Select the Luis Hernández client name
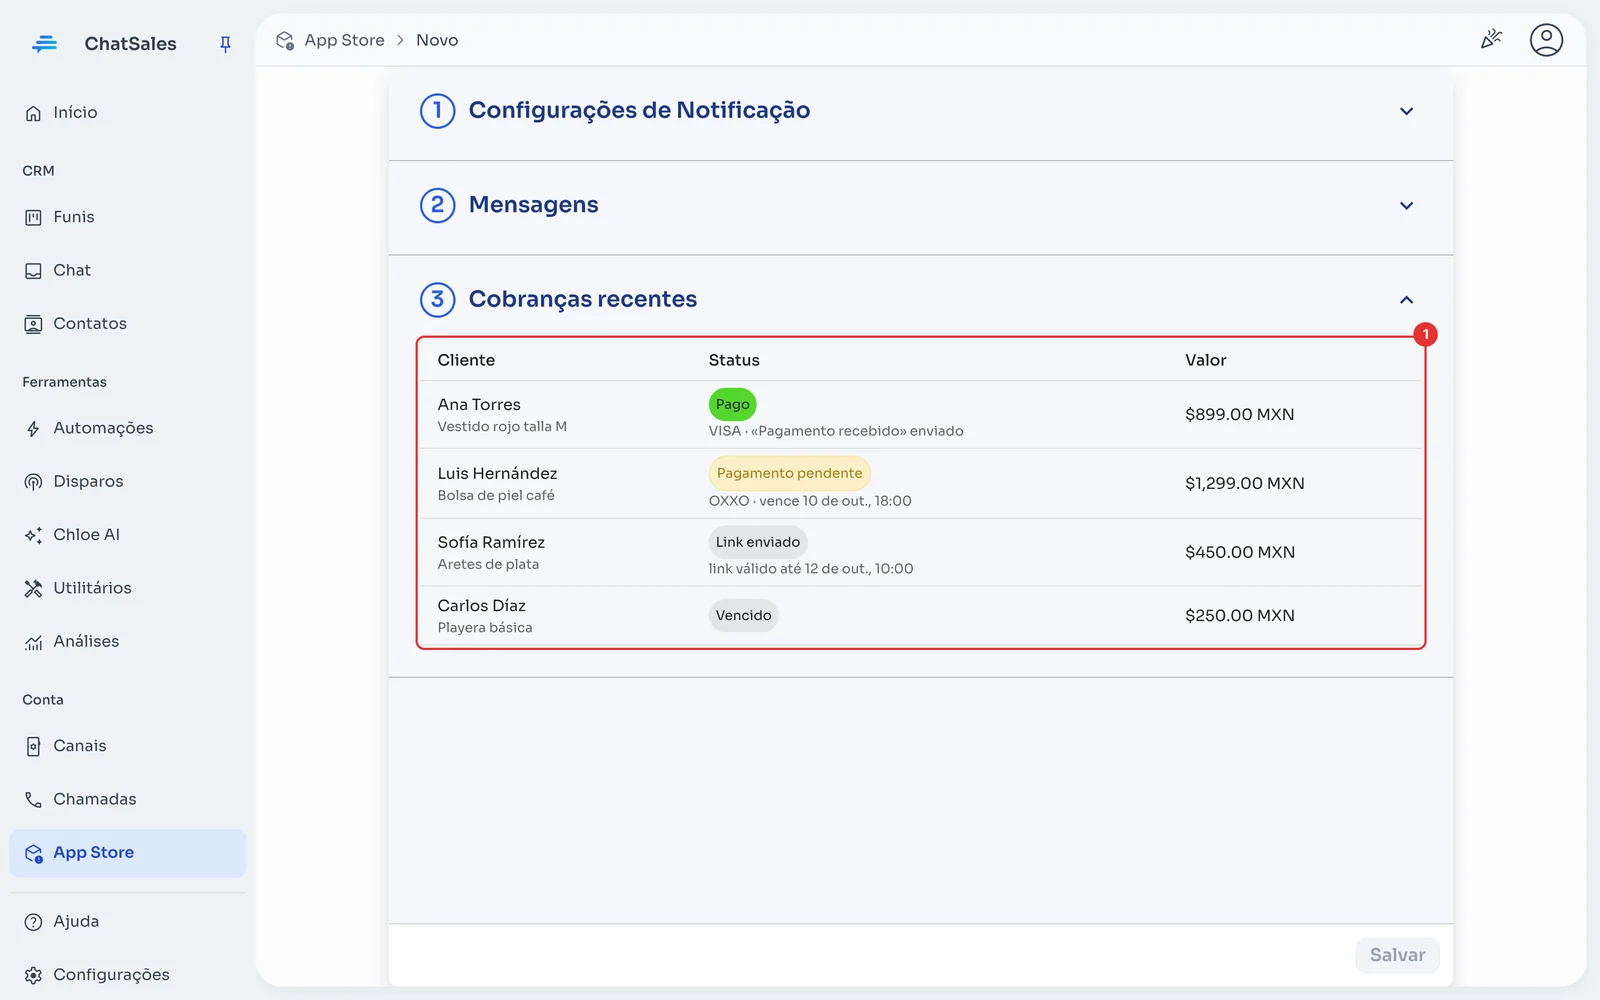Image resolution: width=1600 pixels, height=1000 pixels. [497, 473]
